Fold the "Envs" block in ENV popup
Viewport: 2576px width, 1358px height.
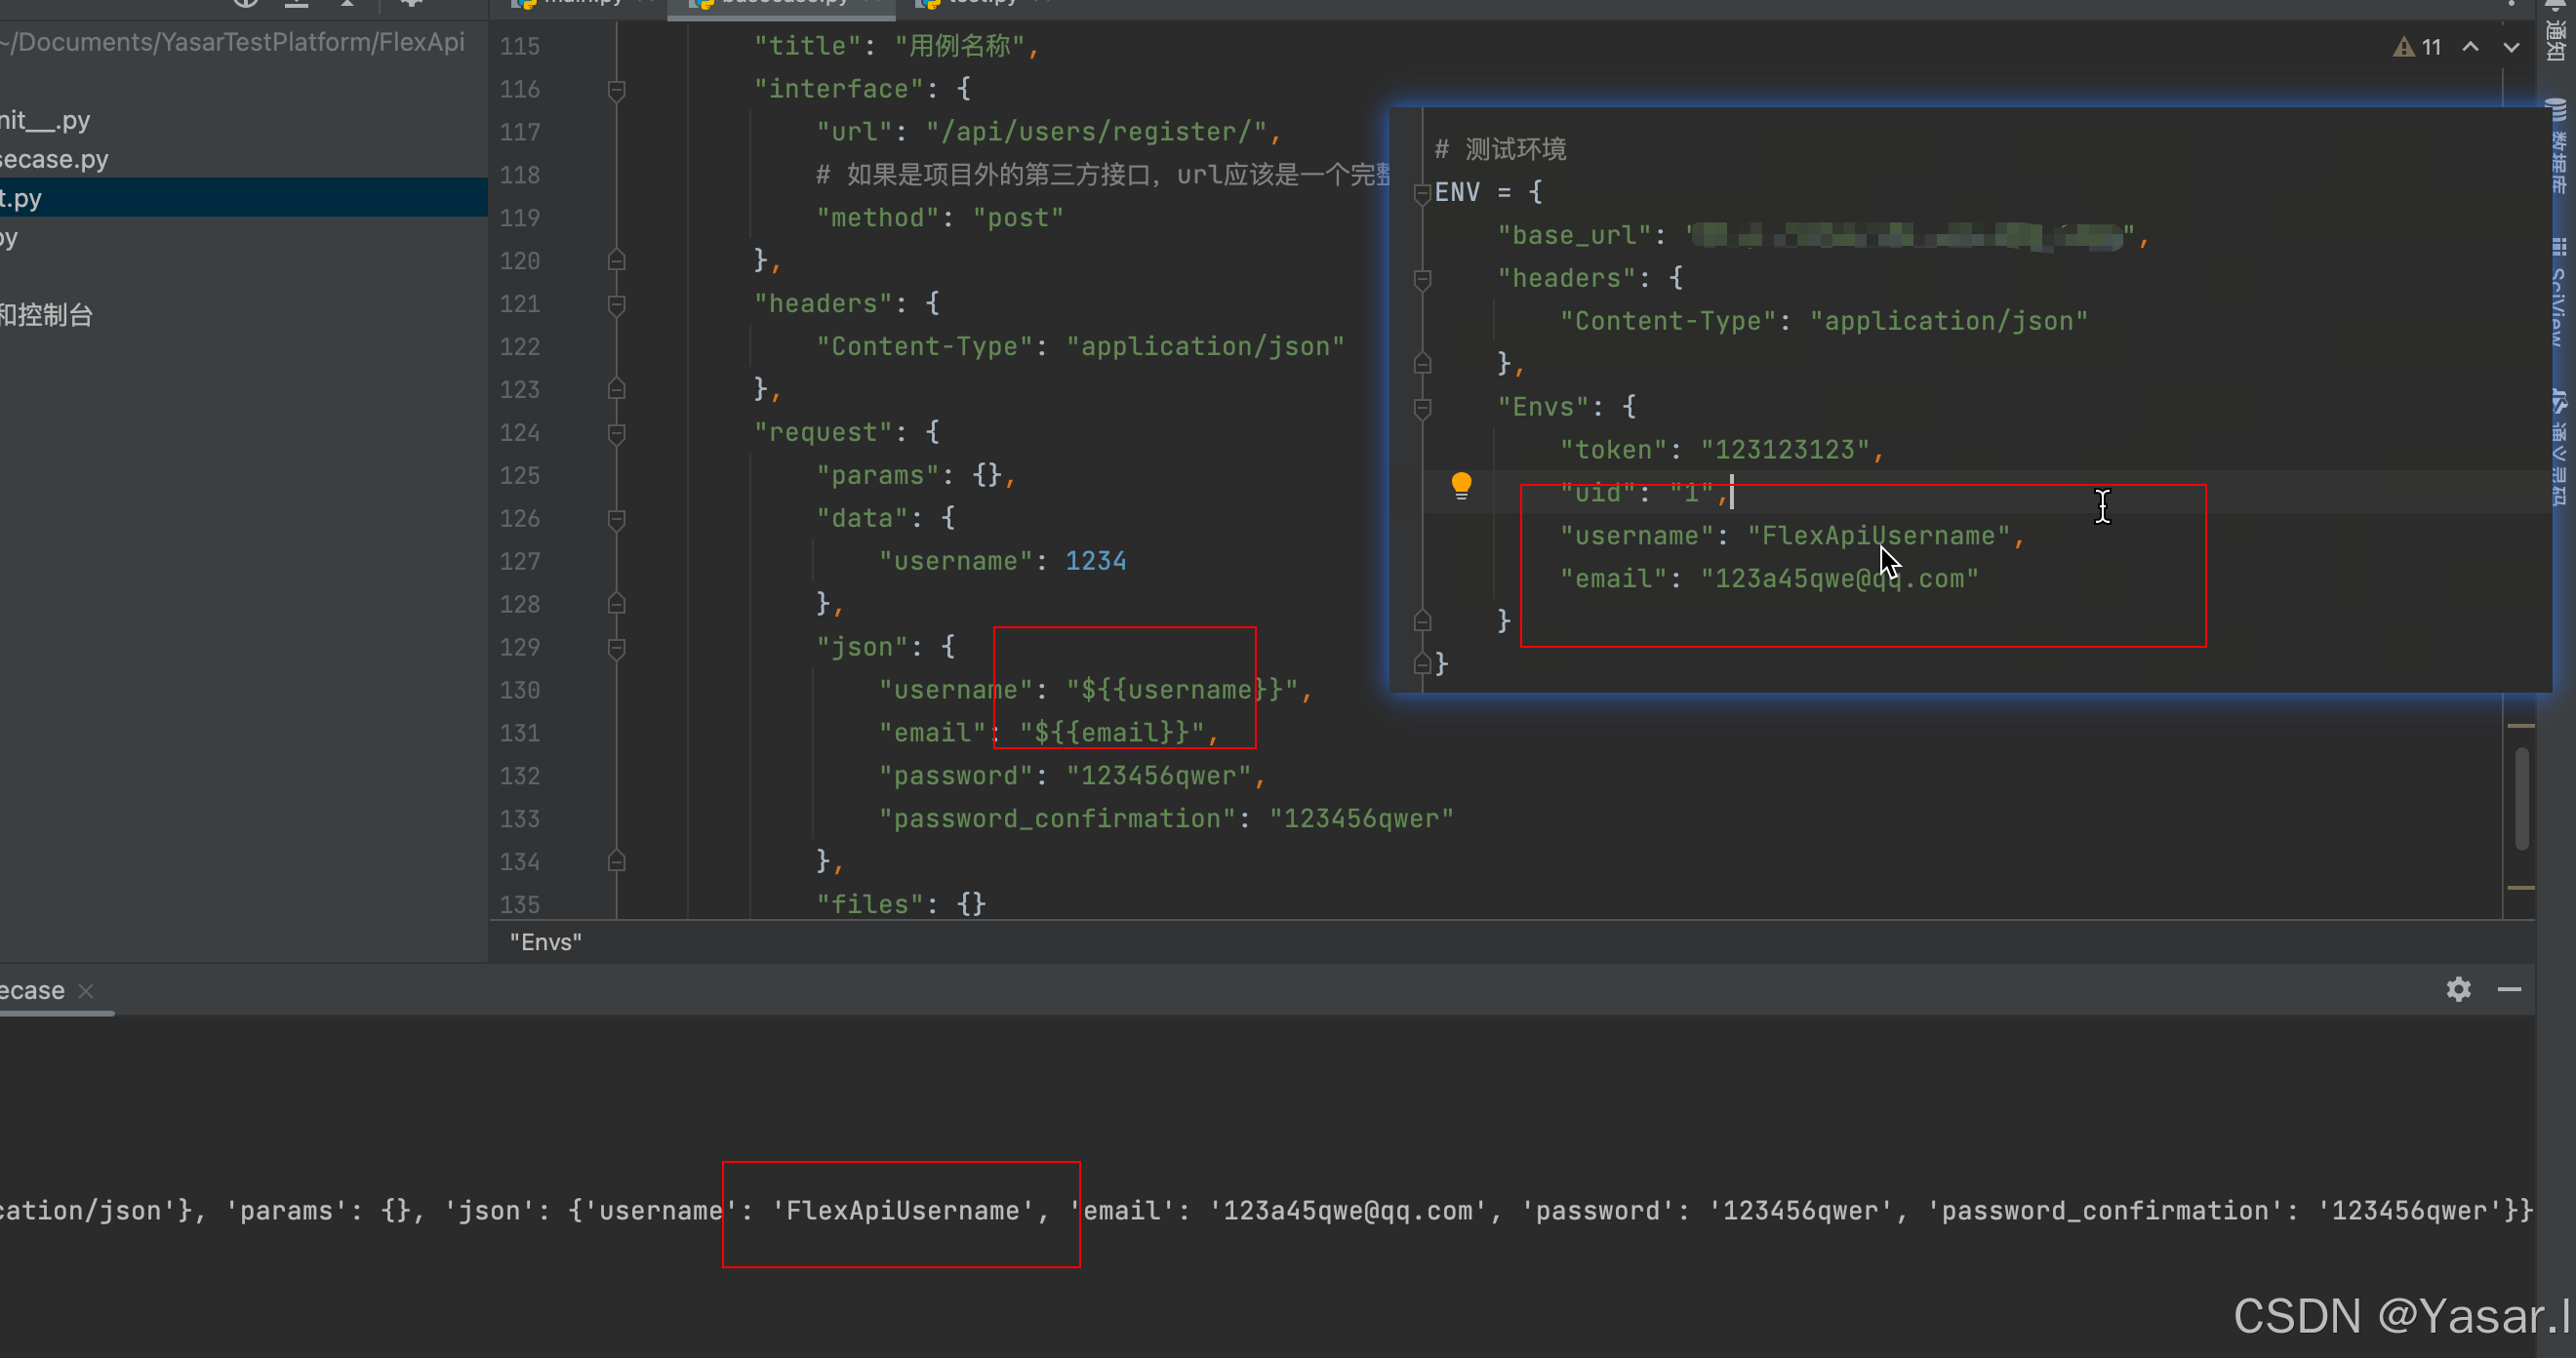pyautogui.click(x=1422, y=407)
